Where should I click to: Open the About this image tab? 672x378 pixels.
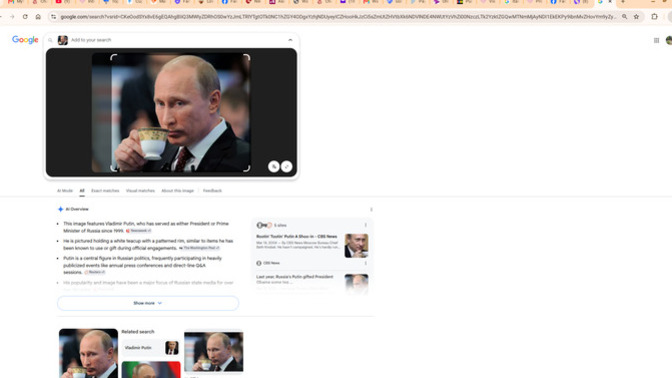click(177, 191)
